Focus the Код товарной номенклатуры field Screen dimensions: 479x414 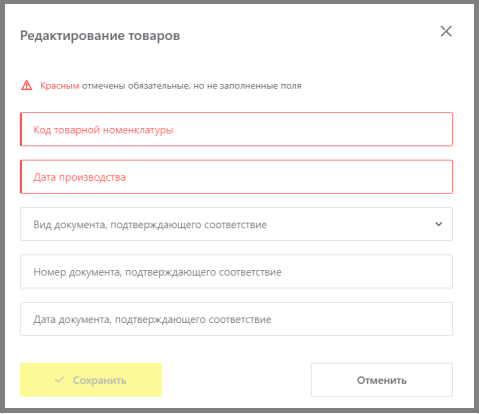point(236,129)
